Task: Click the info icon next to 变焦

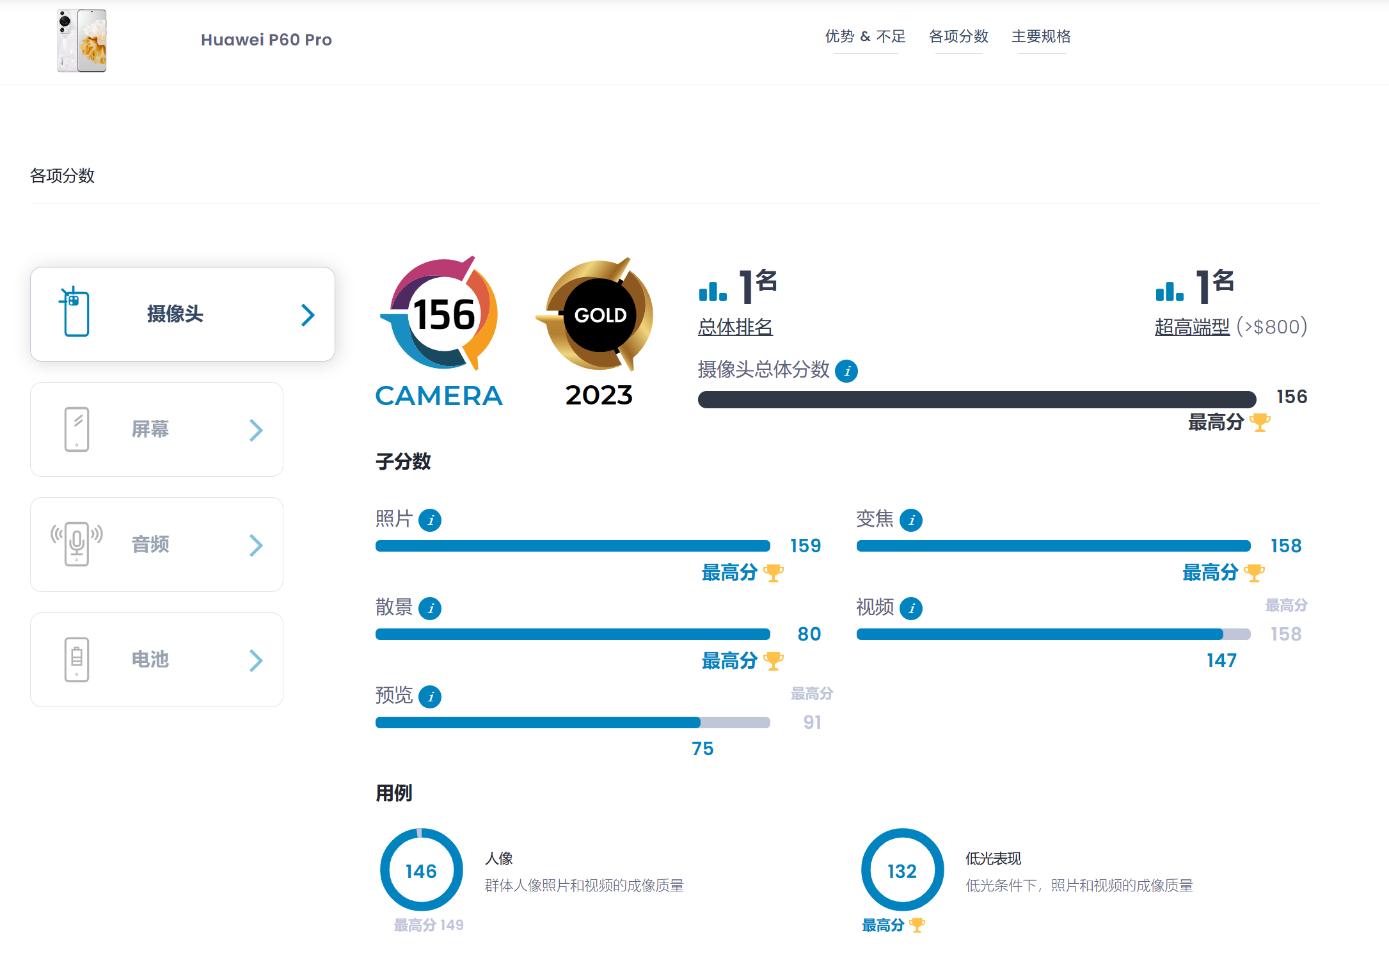Action: point(911,520)
